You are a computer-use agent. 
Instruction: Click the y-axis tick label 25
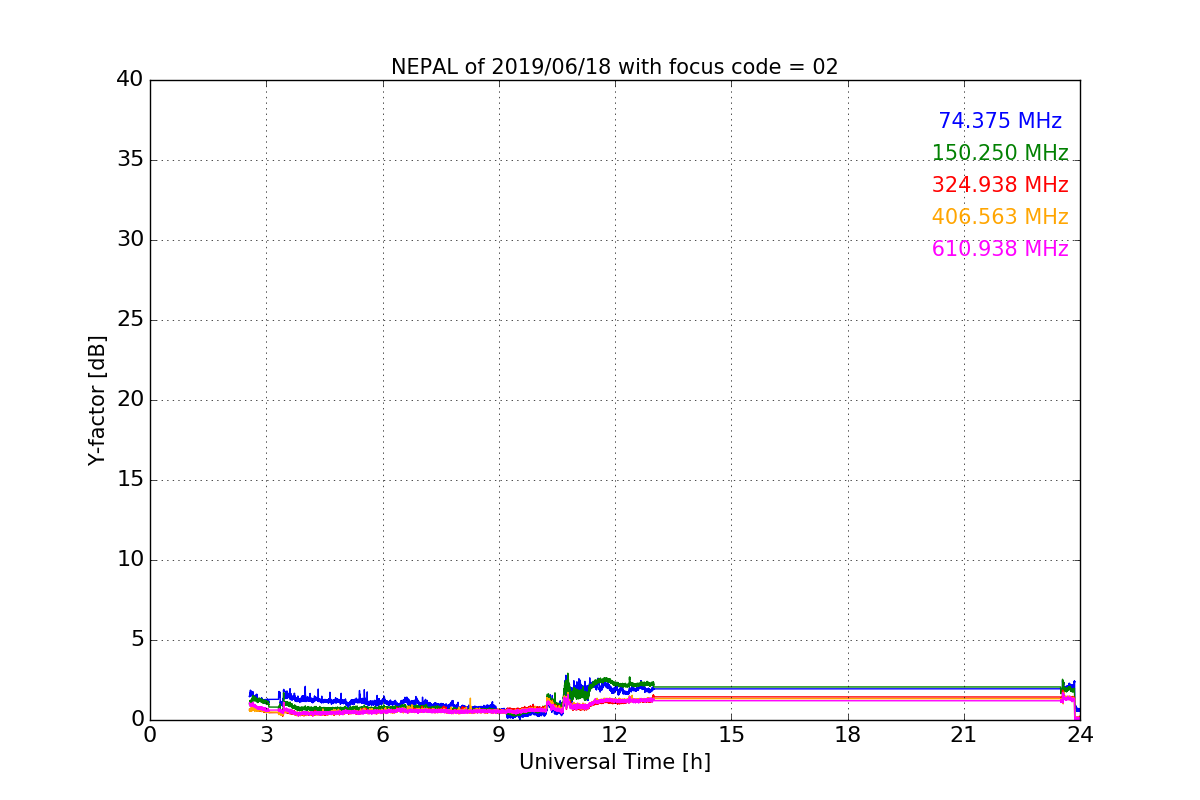tap(130, 320)
